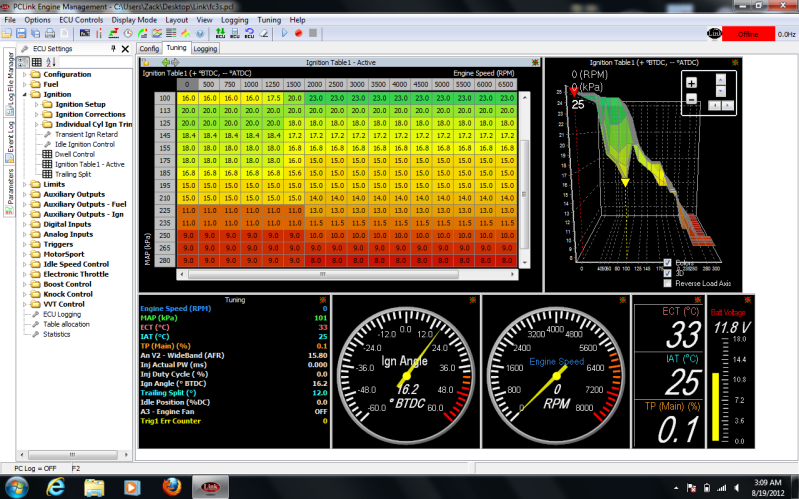Rotate 3D graph with up arrow button
Viewport: 799px width, 499px height.
point(721,80)
